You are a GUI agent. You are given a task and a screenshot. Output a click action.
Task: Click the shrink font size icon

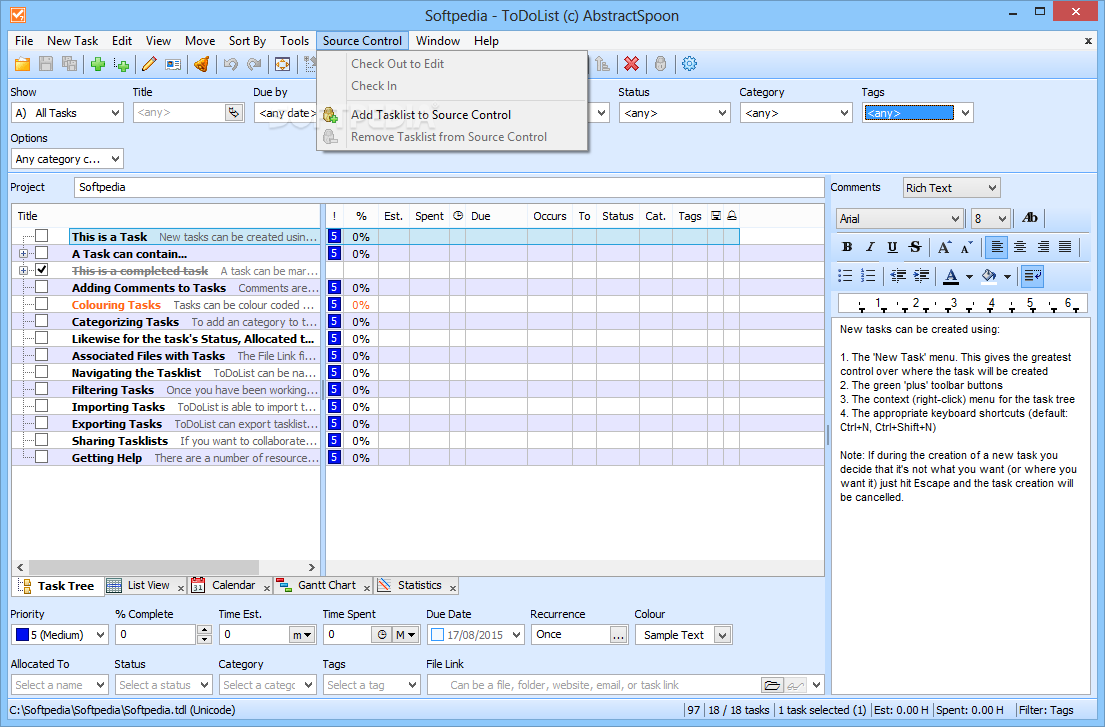tap(967, 247)
